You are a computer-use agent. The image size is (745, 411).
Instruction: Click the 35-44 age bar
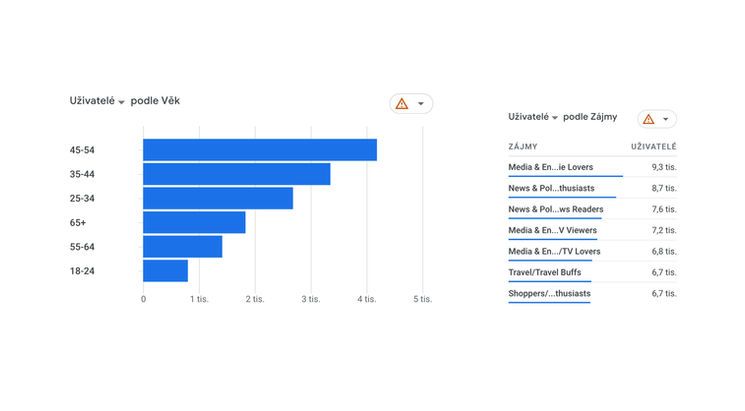click(x=236, y=174)
